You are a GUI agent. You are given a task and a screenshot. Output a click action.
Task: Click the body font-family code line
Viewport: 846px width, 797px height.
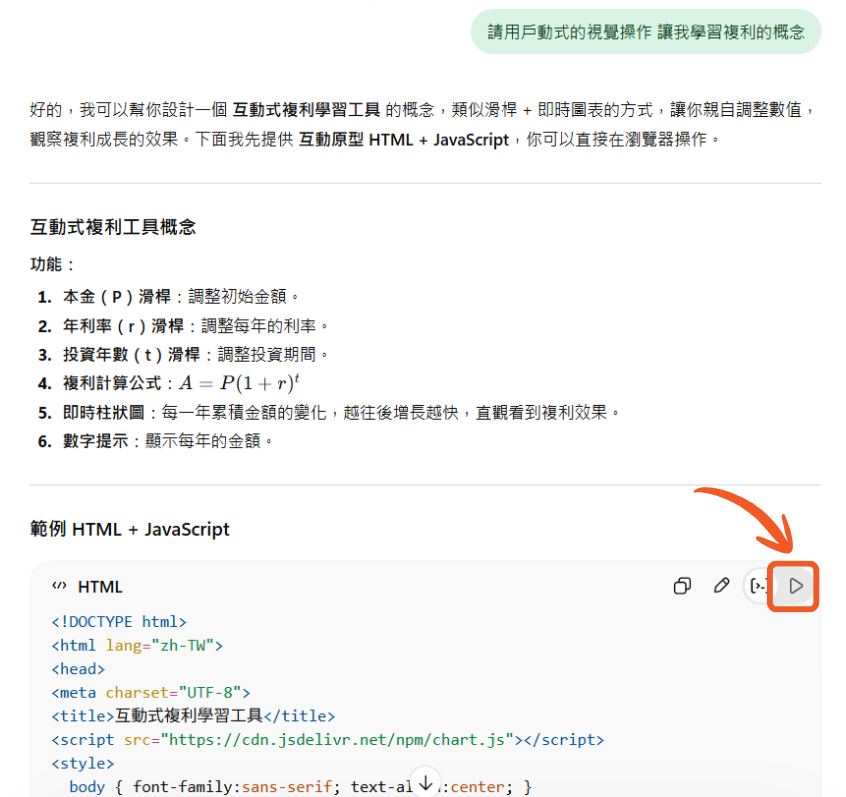click(301, 787)
